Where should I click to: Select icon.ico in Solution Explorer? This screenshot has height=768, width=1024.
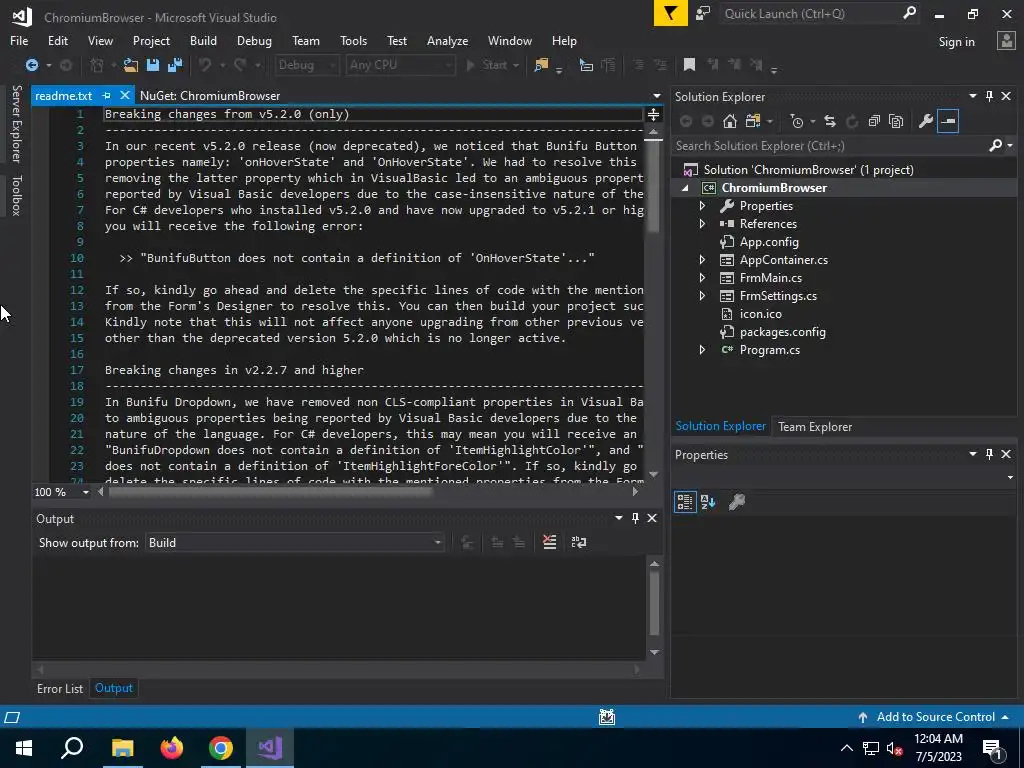(760, 314)
